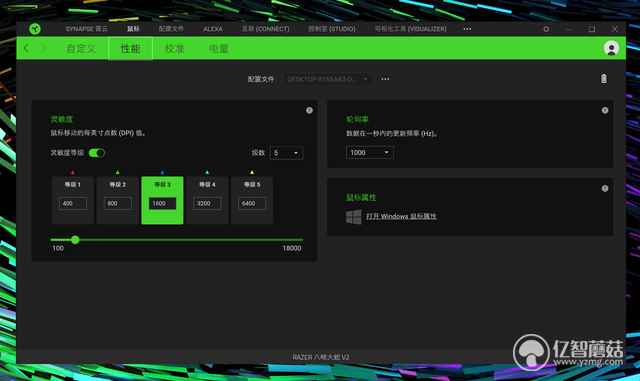Click the DPI slider handle
This screenshot has width=640, height=381.
tap(75, 240)
